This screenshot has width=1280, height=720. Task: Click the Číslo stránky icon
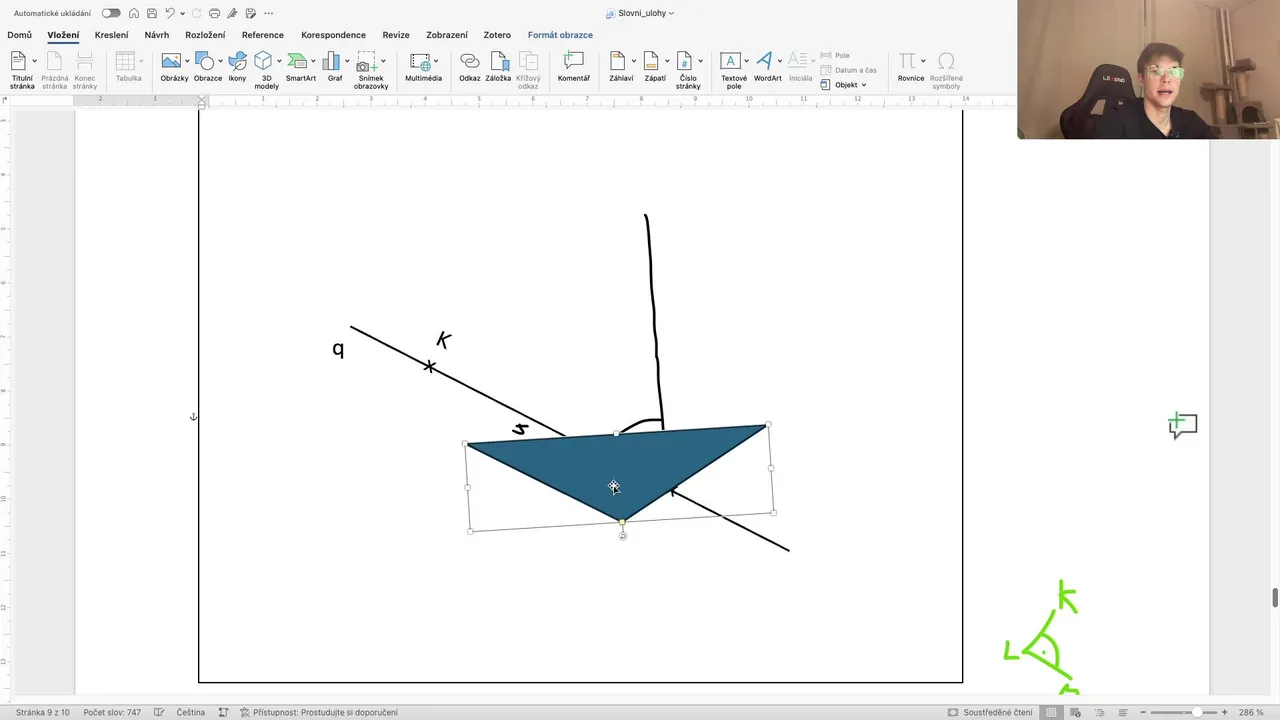click(x=684, y=62)
